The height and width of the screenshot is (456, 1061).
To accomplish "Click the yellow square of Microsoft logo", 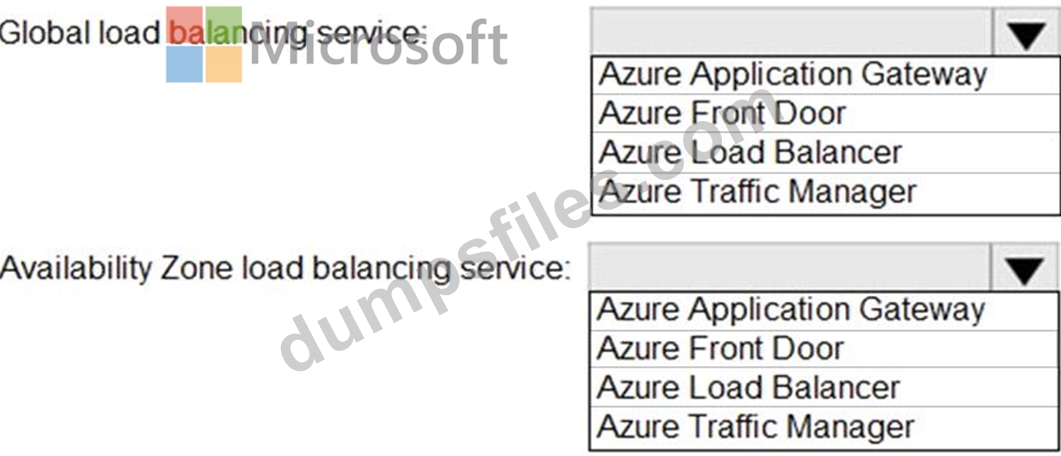I will click(224, 64).
